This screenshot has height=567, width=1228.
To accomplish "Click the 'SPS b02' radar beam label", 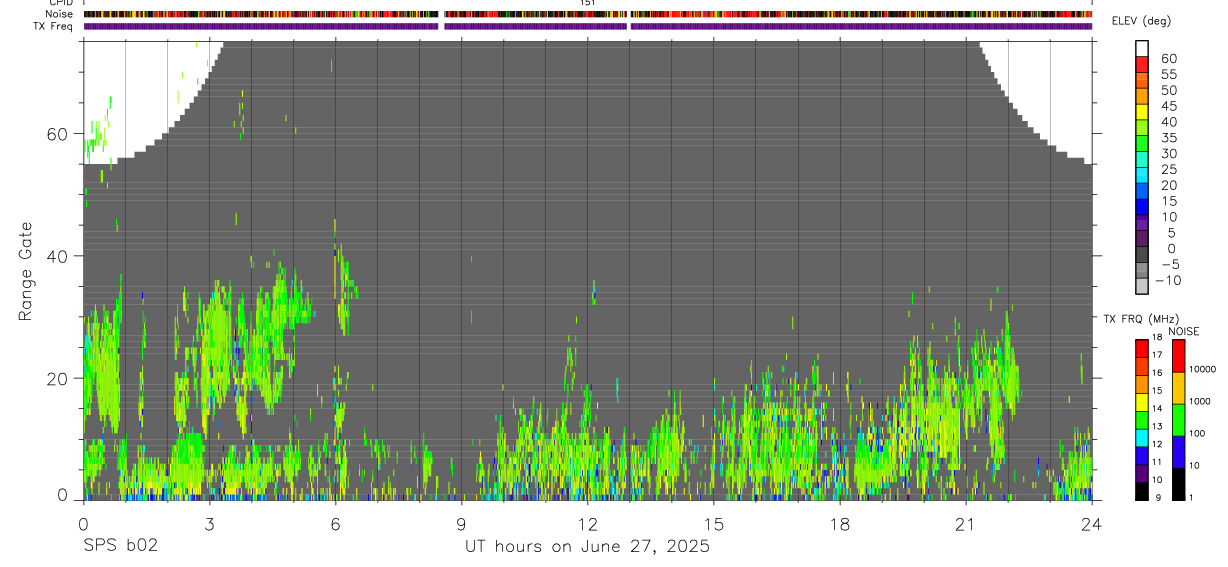I will [119, 547].
